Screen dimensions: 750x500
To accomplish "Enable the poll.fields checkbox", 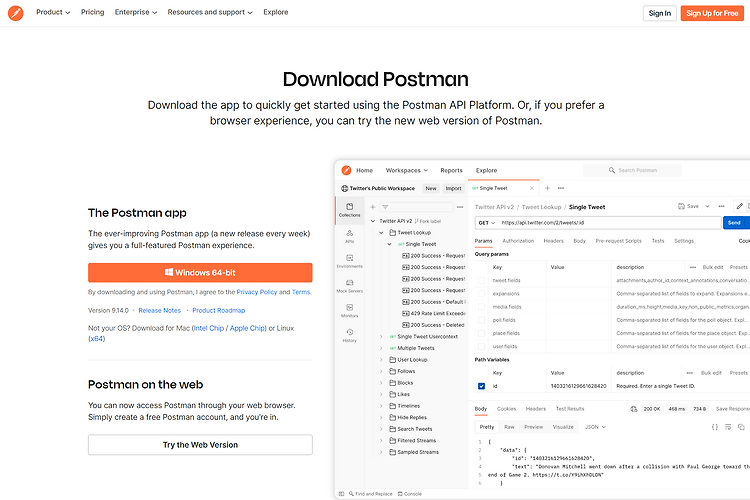I will coord(481,320).
